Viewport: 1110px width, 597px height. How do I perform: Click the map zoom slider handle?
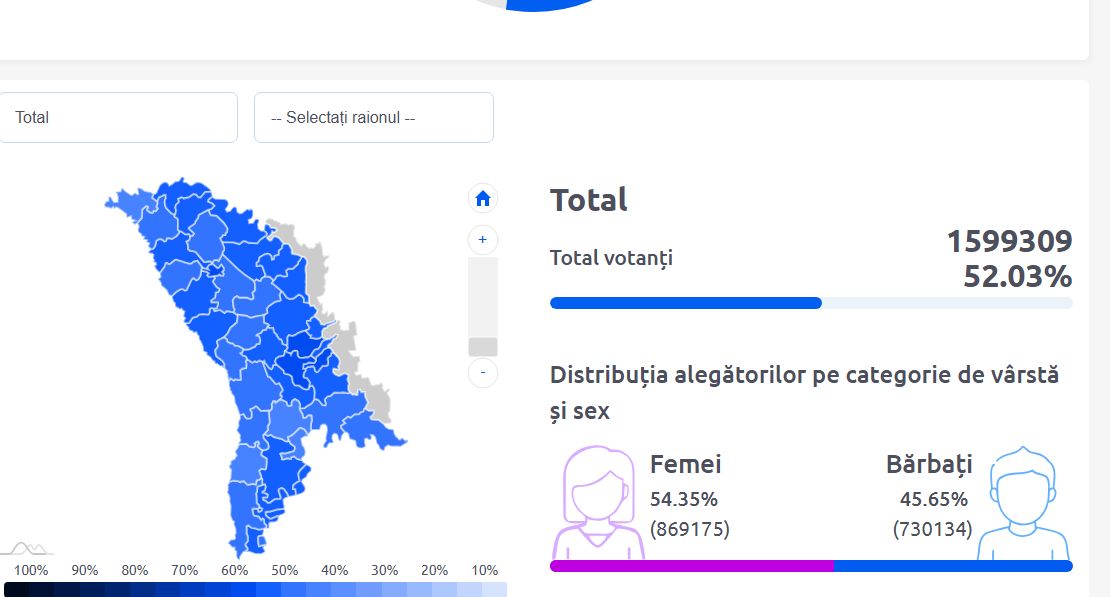tap(483, 347)
